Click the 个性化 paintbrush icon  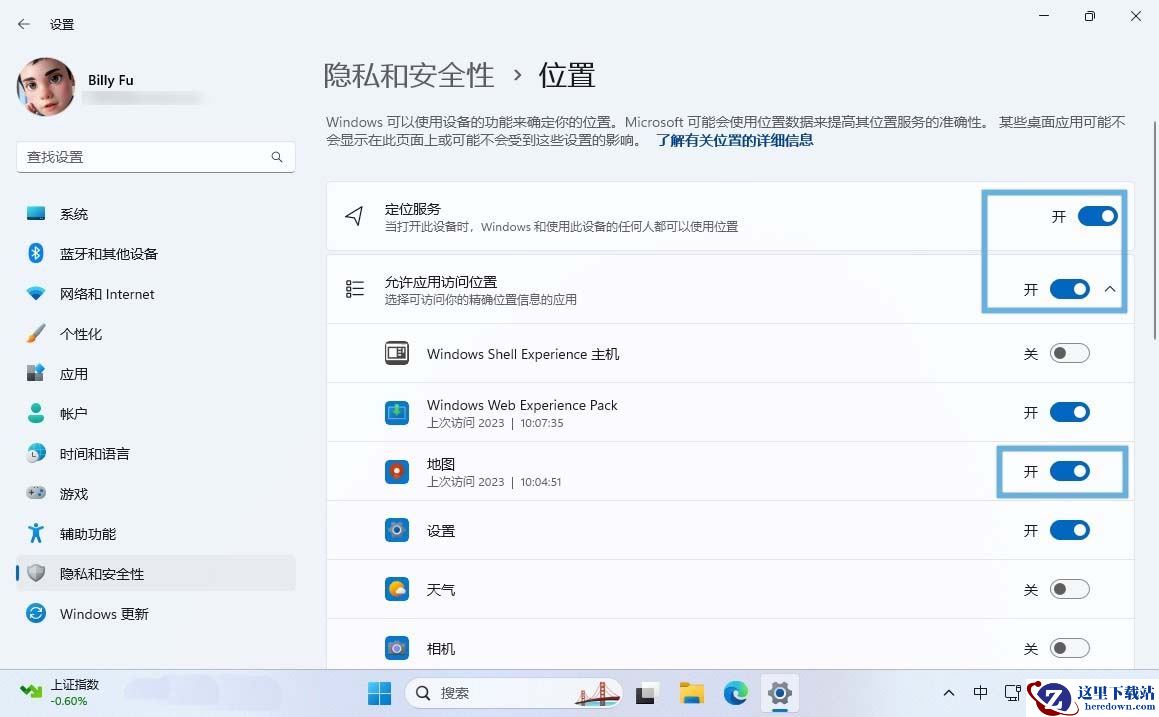pyautogui.click(x=35, y=333)
